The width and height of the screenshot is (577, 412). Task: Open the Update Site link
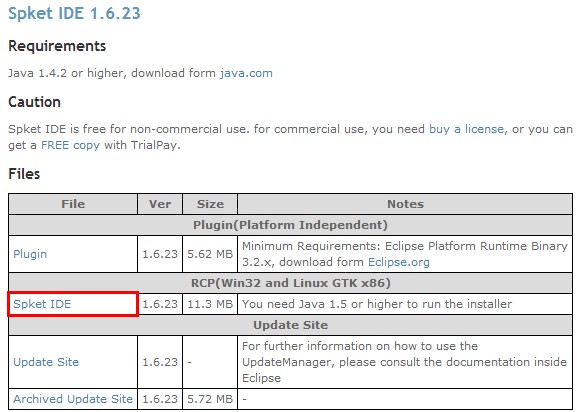coord(46,362)
